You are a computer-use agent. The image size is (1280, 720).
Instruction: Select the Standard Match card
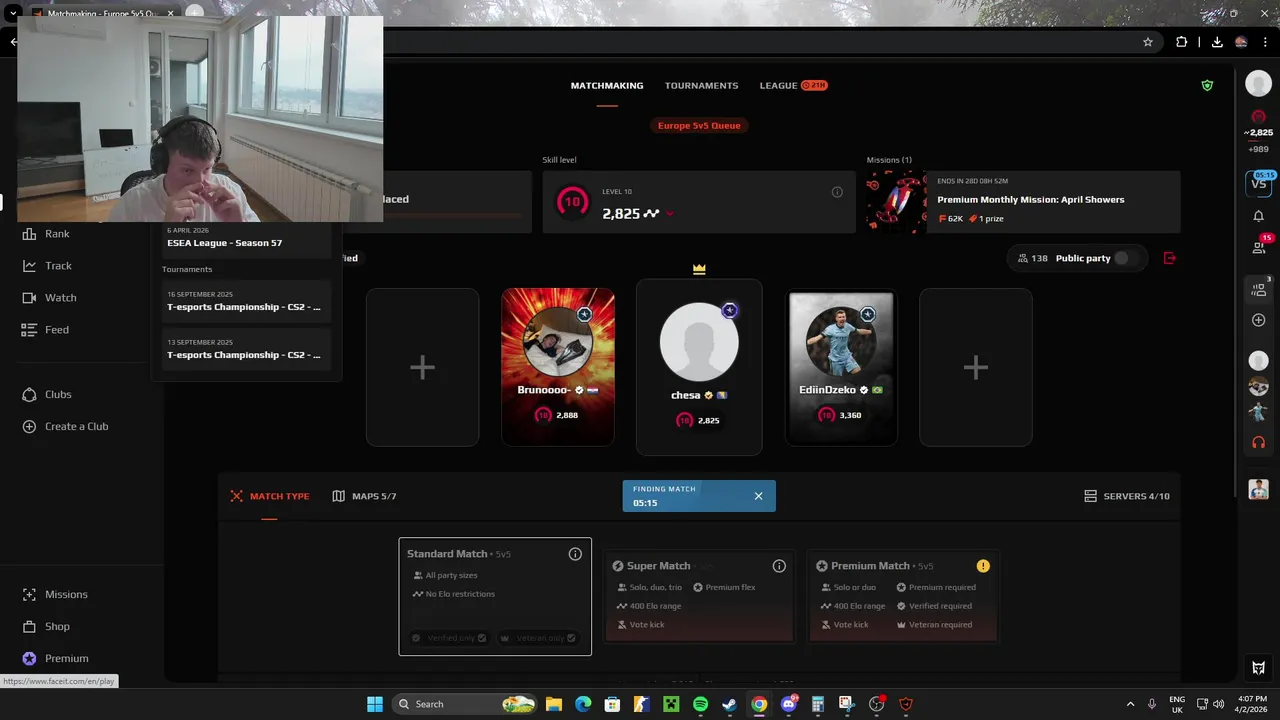point(495,597)
